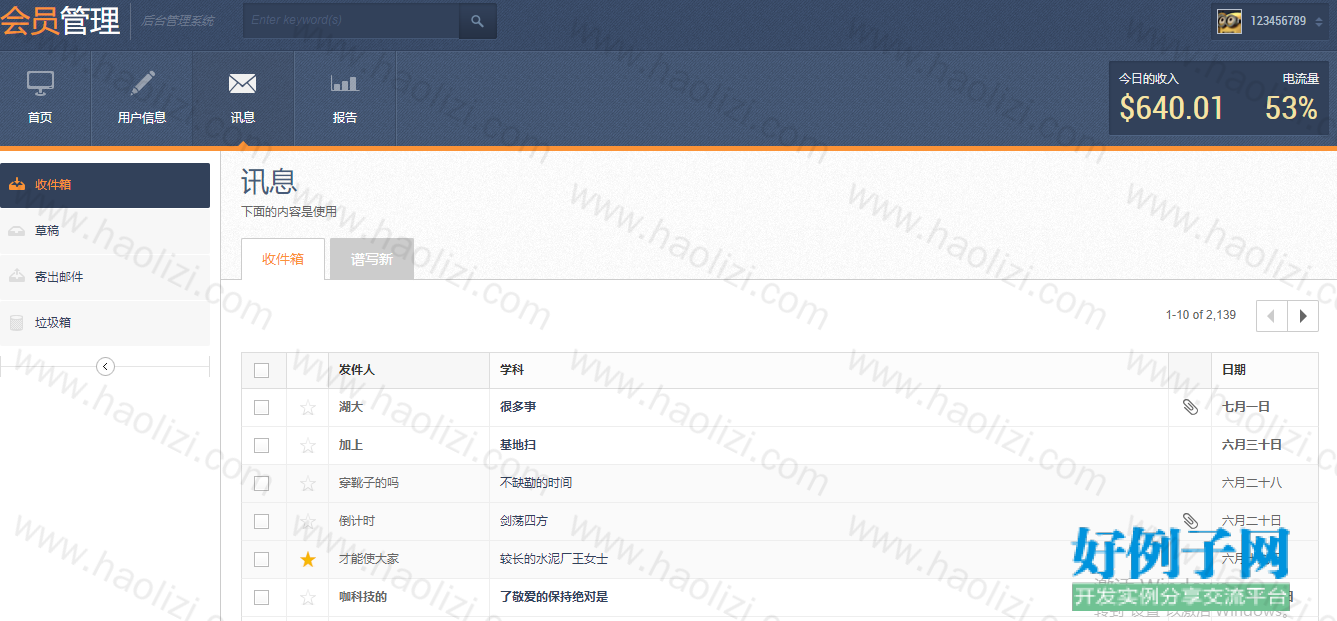The height and width of the screenshot is (621, 1337).
Task: Click the 电流量 53% stat
Action: [1292, 98]
